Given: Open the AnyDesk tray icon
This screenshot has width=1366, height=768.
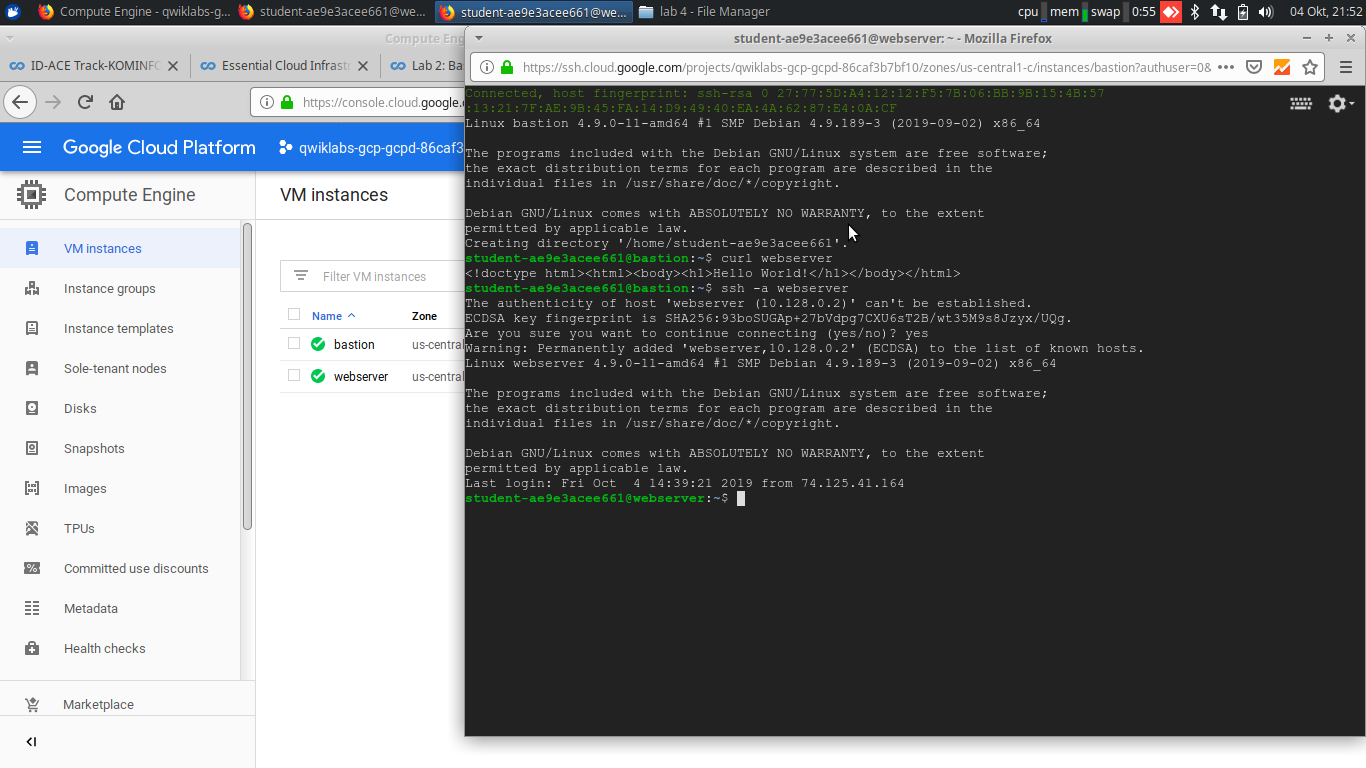Looking at the screenshot, I should pos(1170,12).
